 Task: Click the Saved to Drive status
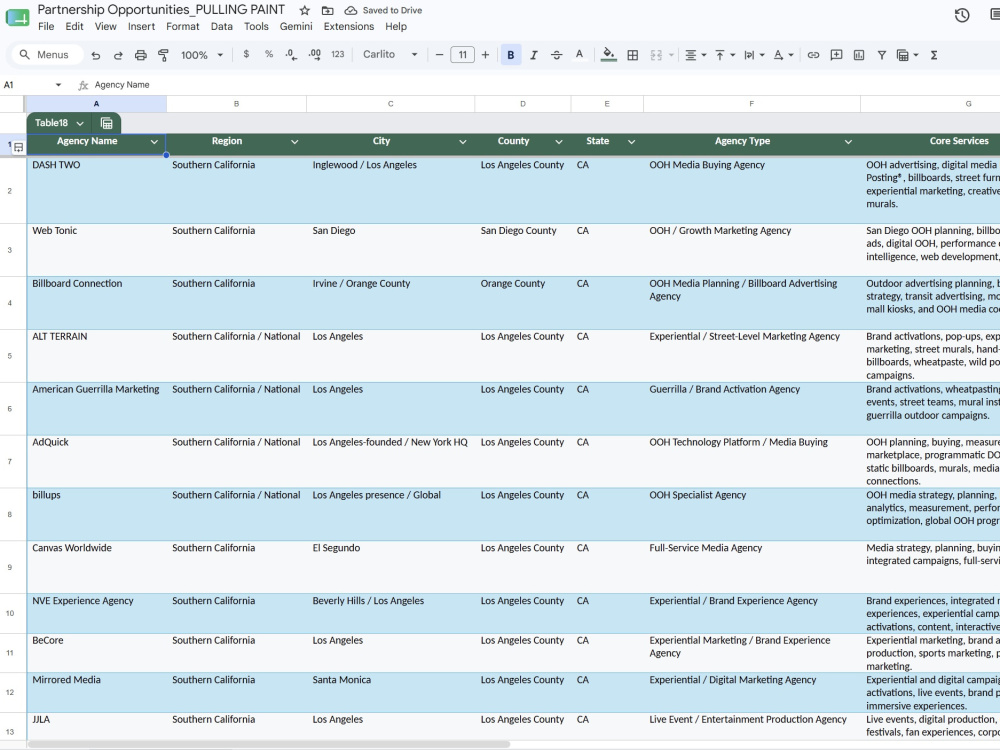click(x=383, y=10)
